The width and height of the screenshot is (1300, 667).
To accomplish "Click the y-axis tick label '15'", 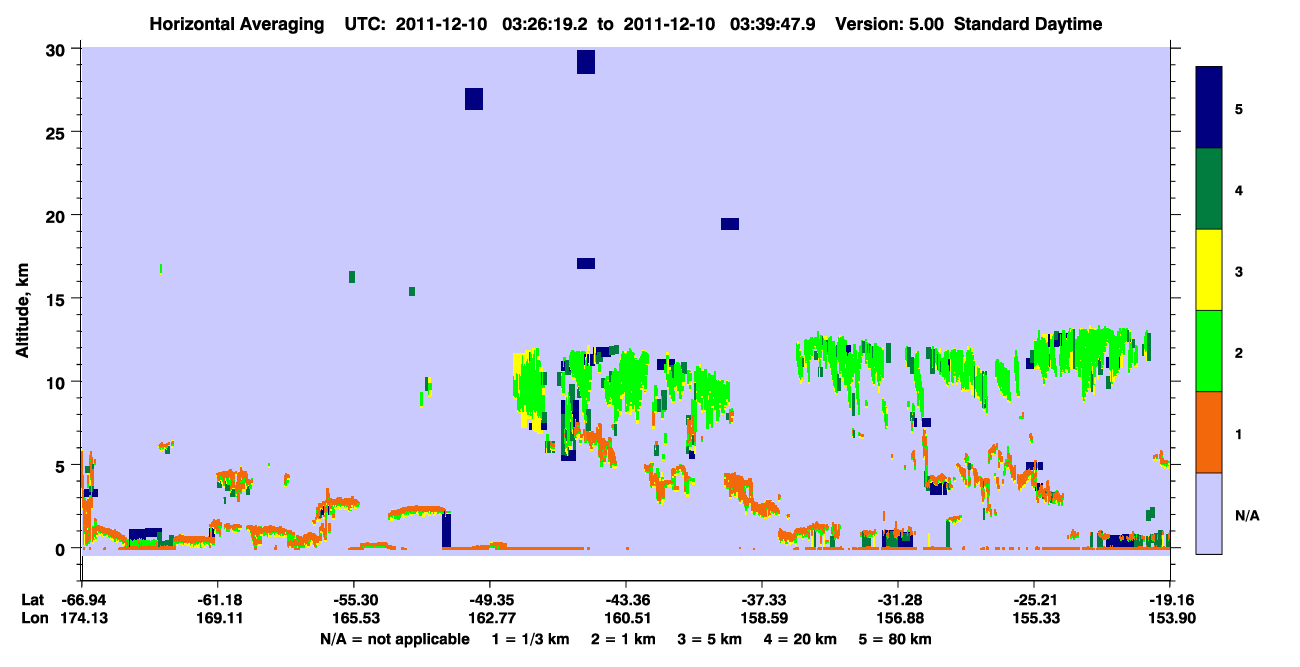I will pos(58,299).
